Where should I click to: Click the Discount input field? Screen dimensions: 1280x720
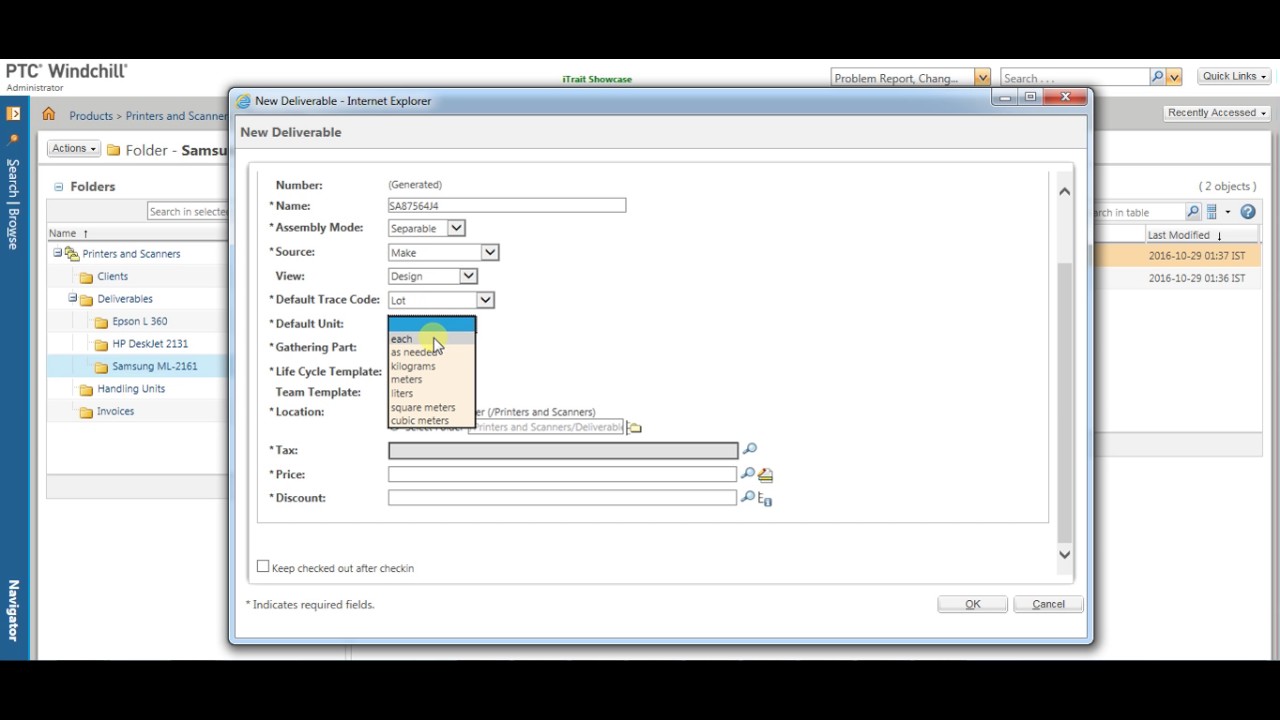click(562, 497)
